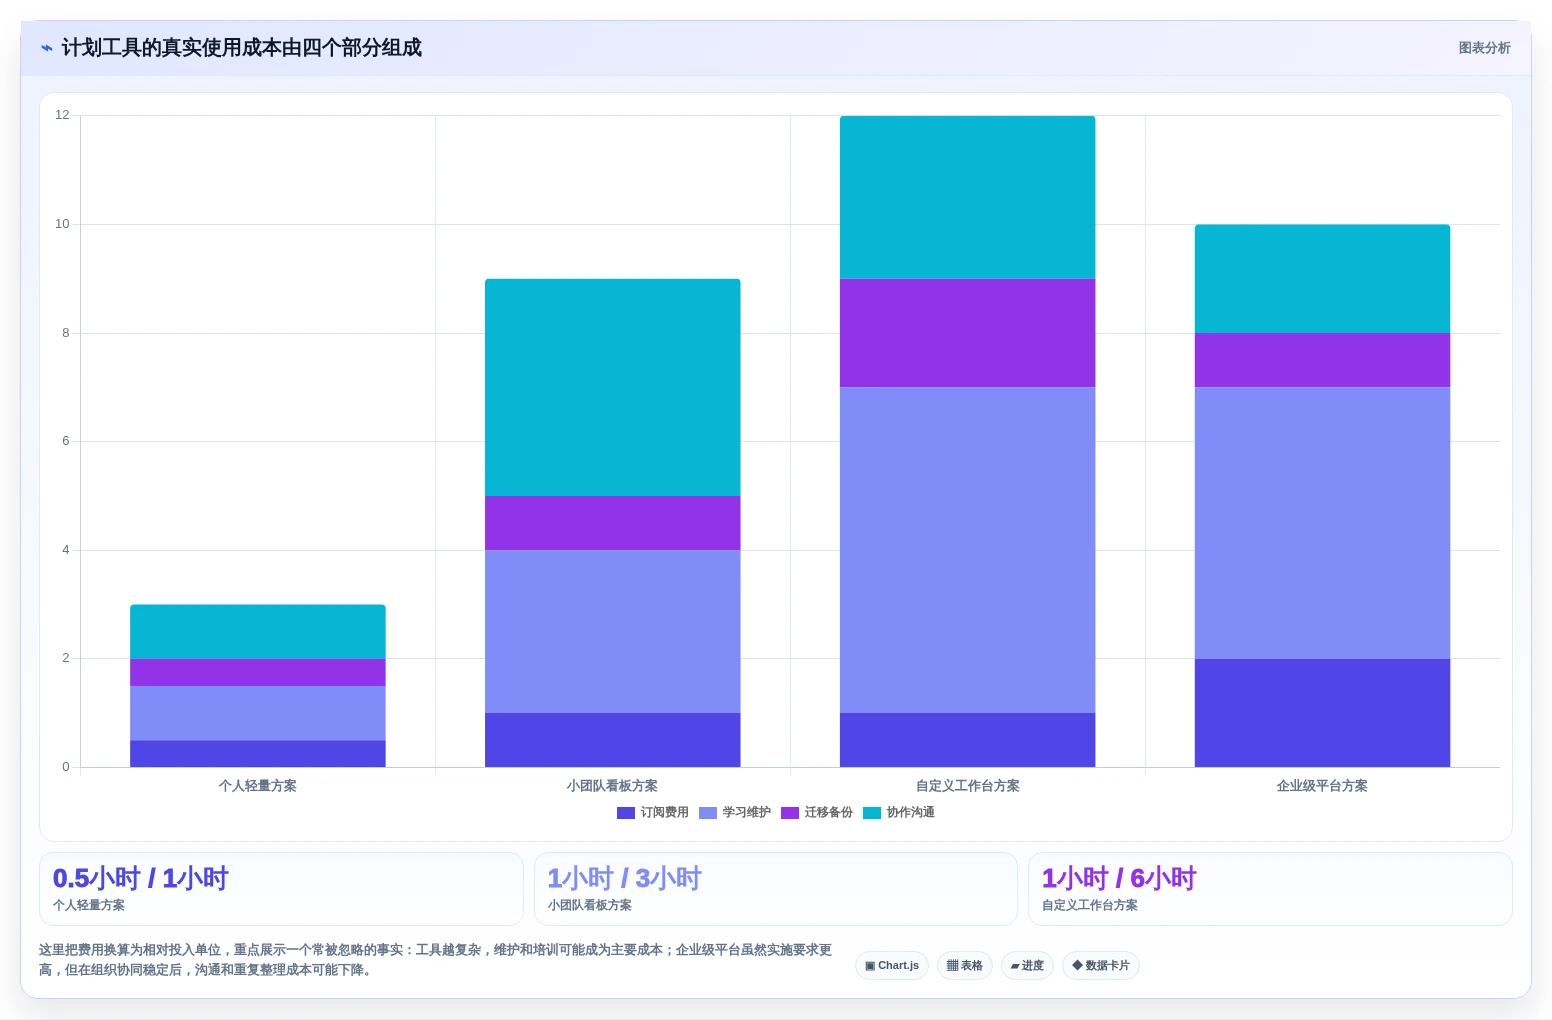Viewport: 1552px width, 1020px height.
Task: Click 协作沟通 segment of 个人轻量方案 bar
Action: (258, 632)
